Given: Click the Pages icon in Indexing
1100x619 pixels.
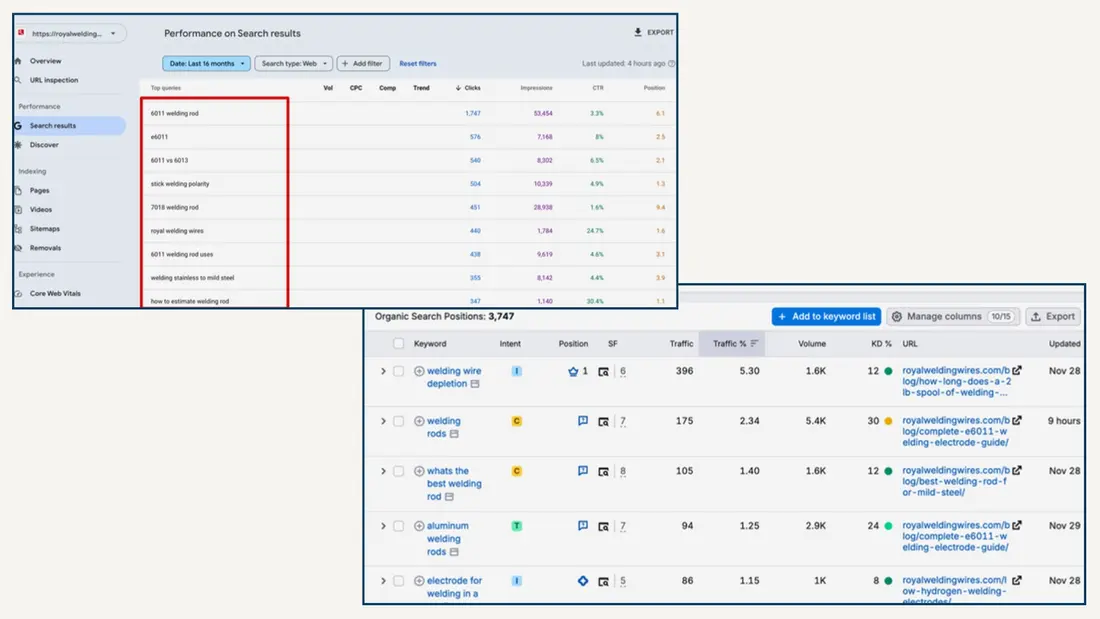Looking at the screenshot, I should (x=18, y=190).
